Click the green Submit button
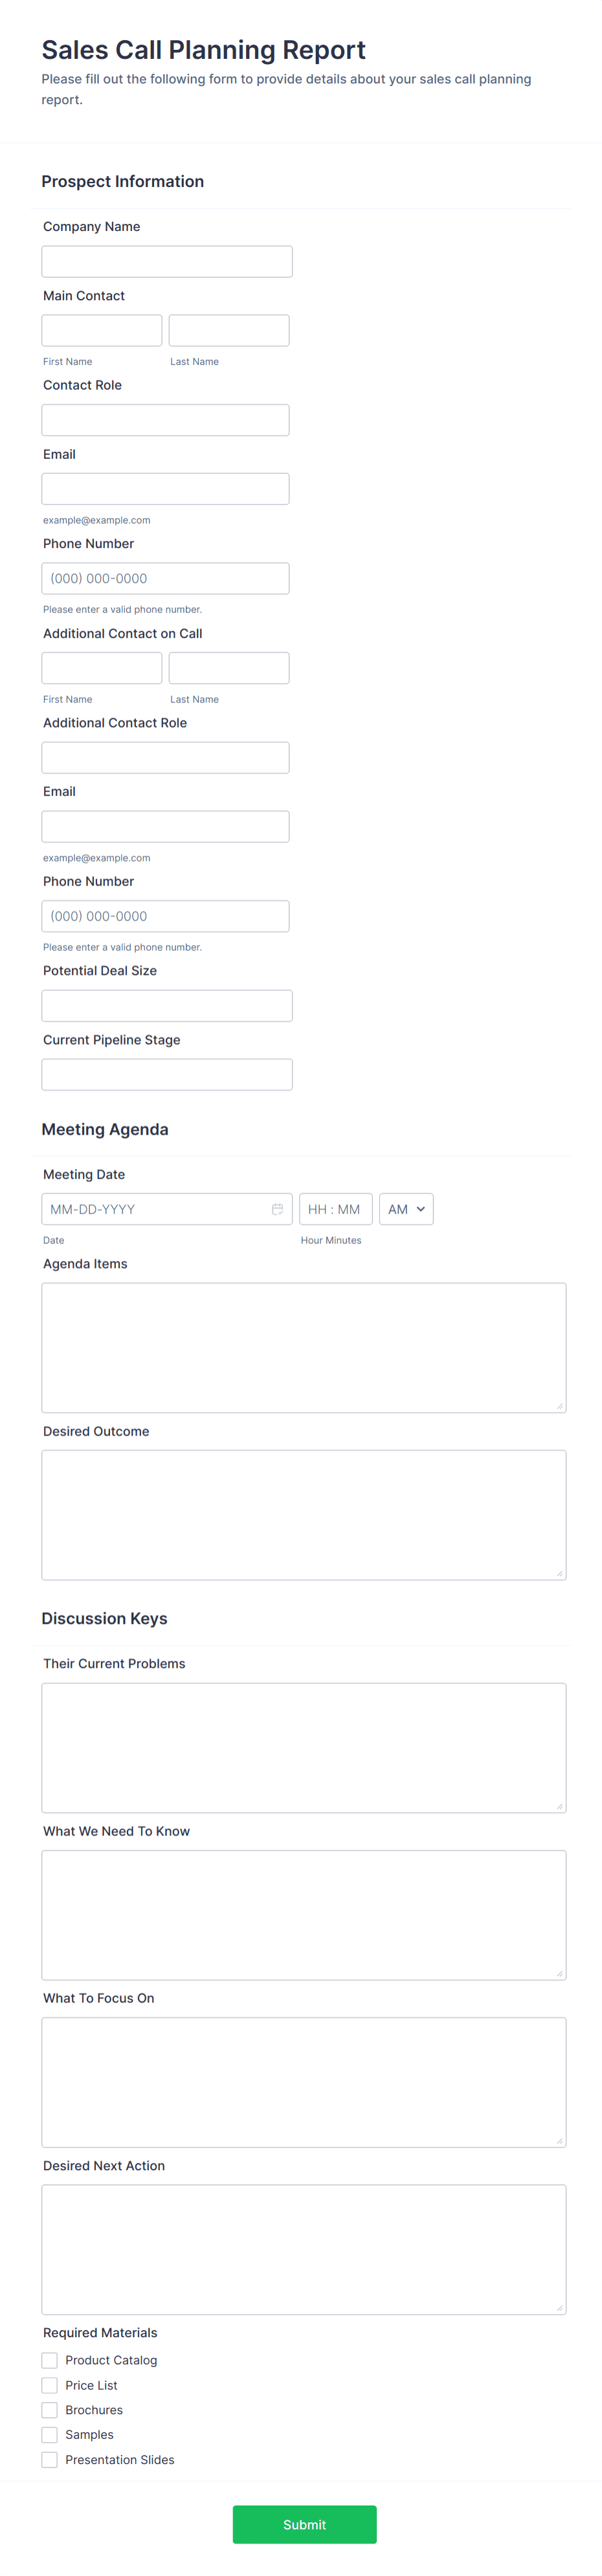 (304, 2524)
